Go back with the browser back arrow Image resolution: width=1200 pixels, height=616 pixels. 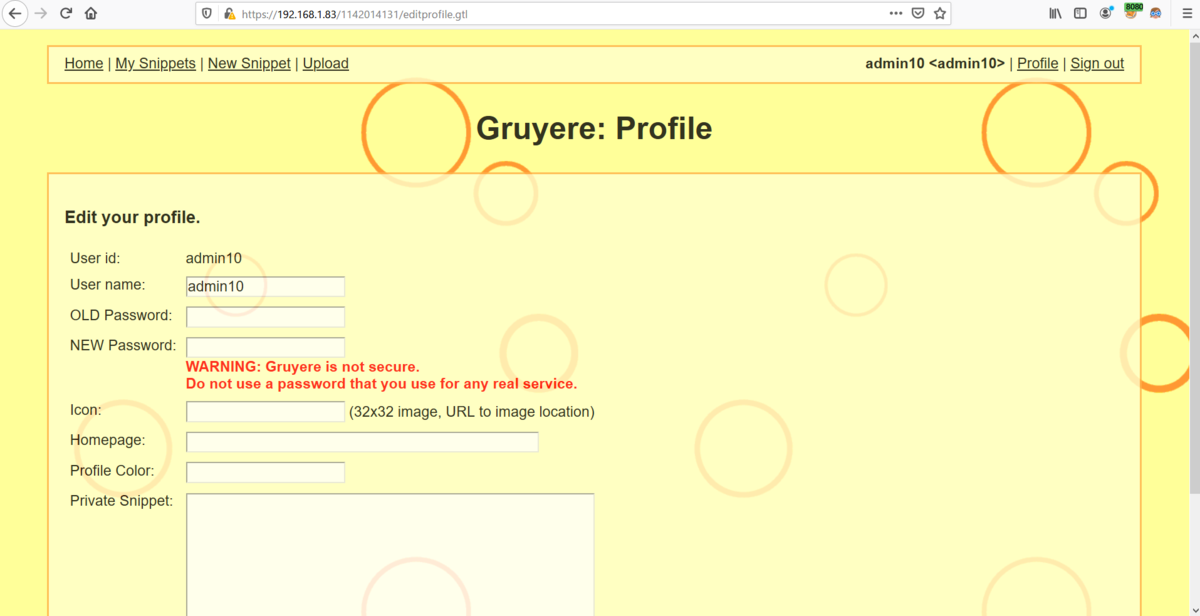pyautogui.click(x=15, y=14)
